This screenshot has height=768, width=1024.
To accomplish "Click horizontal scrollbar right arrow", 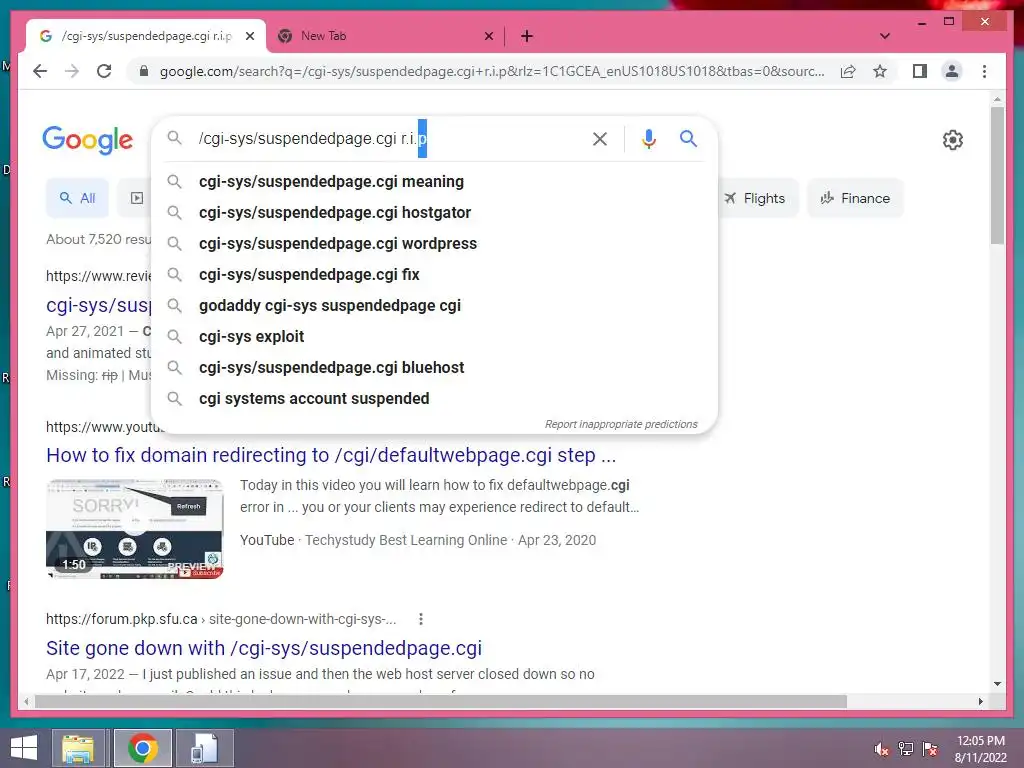I will point(981,701).
